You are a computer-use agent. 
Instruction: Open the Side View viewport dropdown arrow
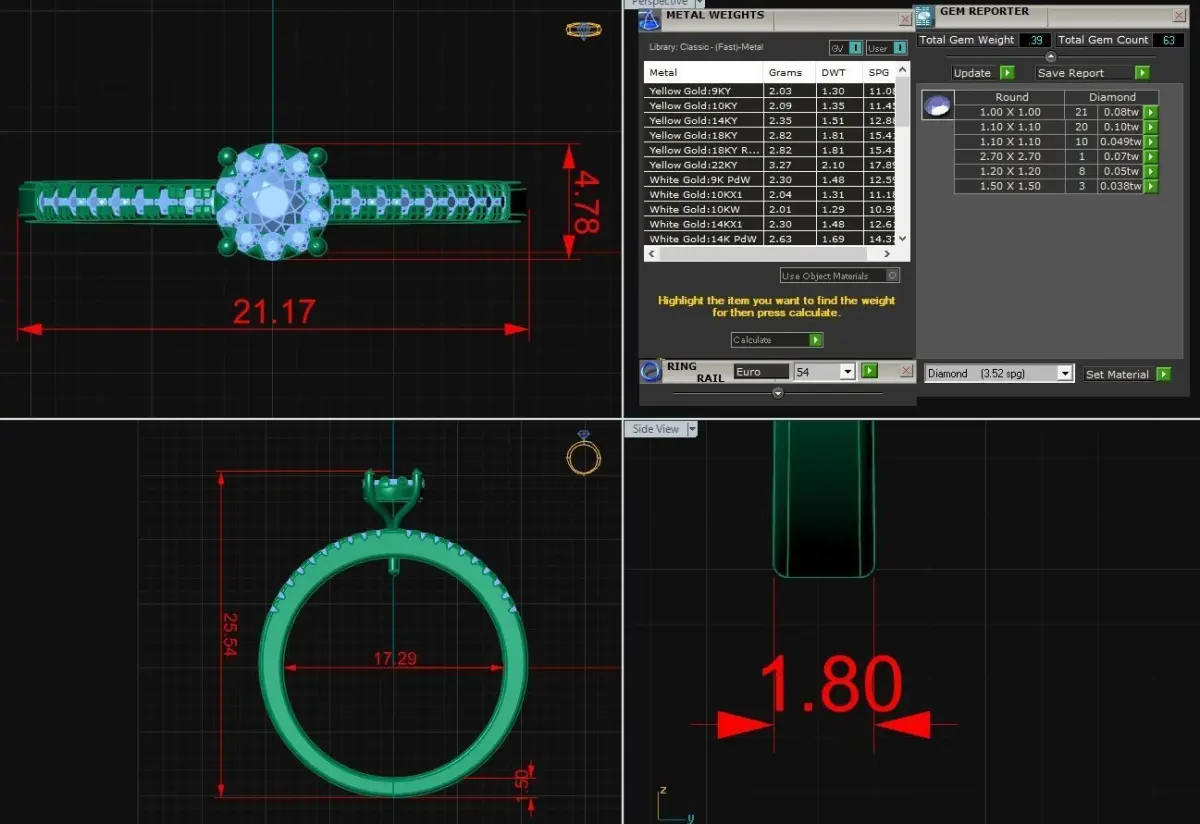[x=692, y=429]
